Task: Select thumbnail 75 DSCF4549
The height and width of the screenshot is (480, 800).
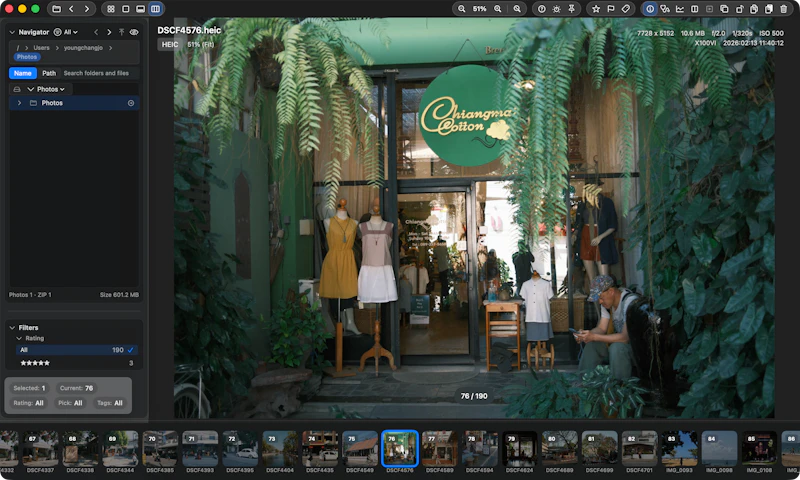Action: pyautogui.click(x=360, y=451)
